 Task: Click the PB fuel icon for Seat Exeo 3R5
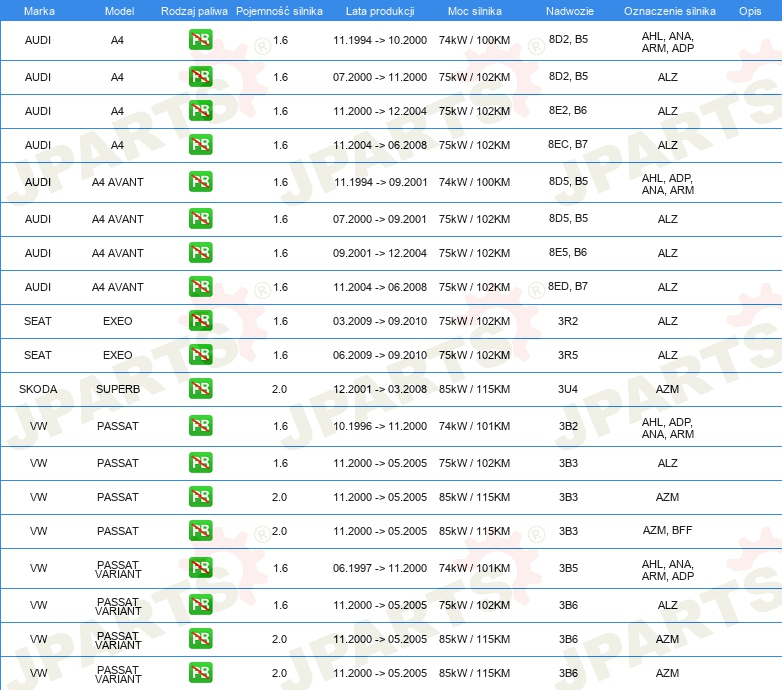(200, 355)
